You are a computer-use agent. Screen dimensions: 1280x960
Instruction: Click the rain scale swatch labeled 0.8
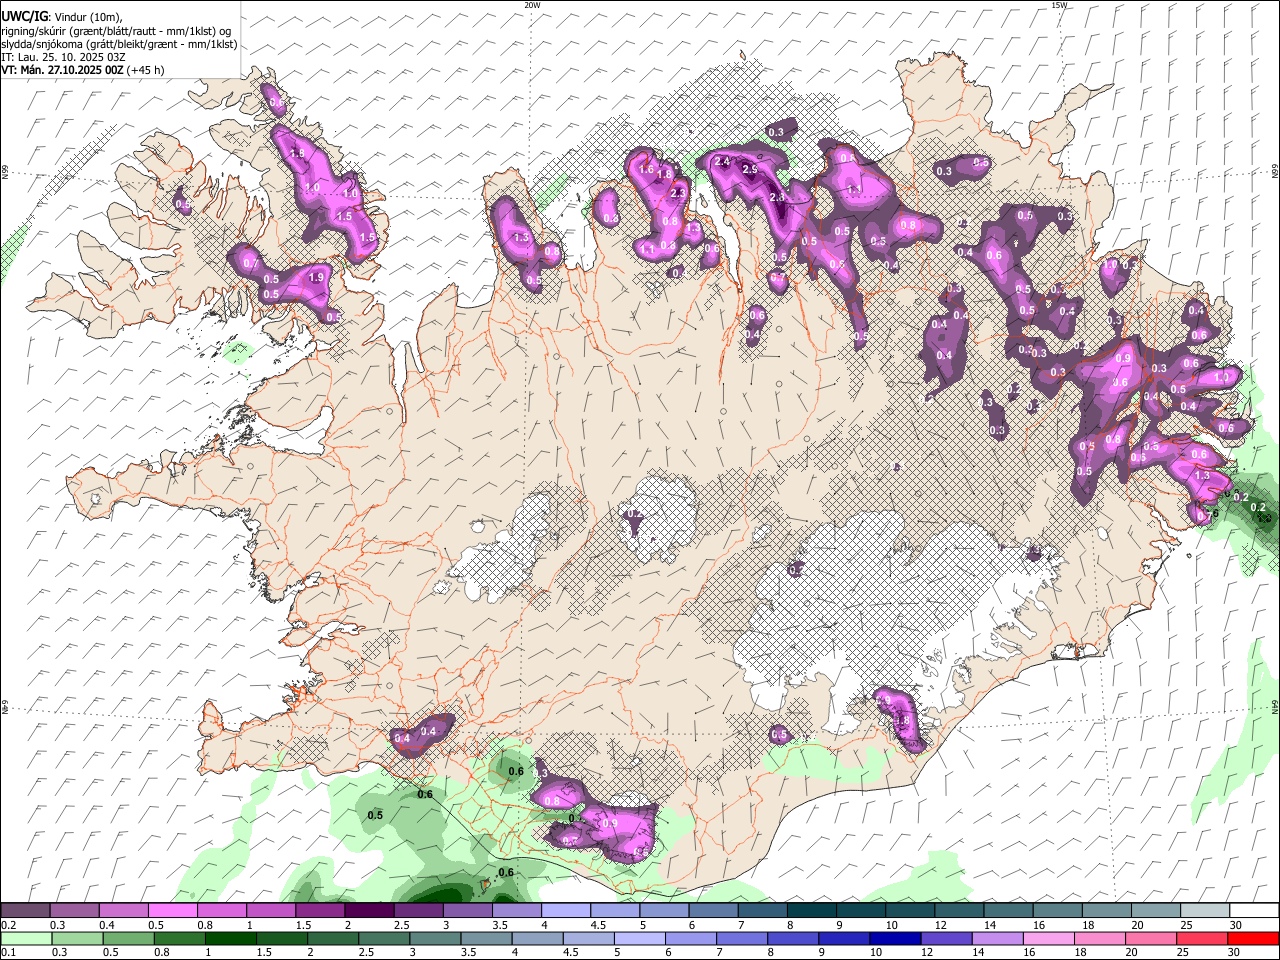tap(179, 939)
